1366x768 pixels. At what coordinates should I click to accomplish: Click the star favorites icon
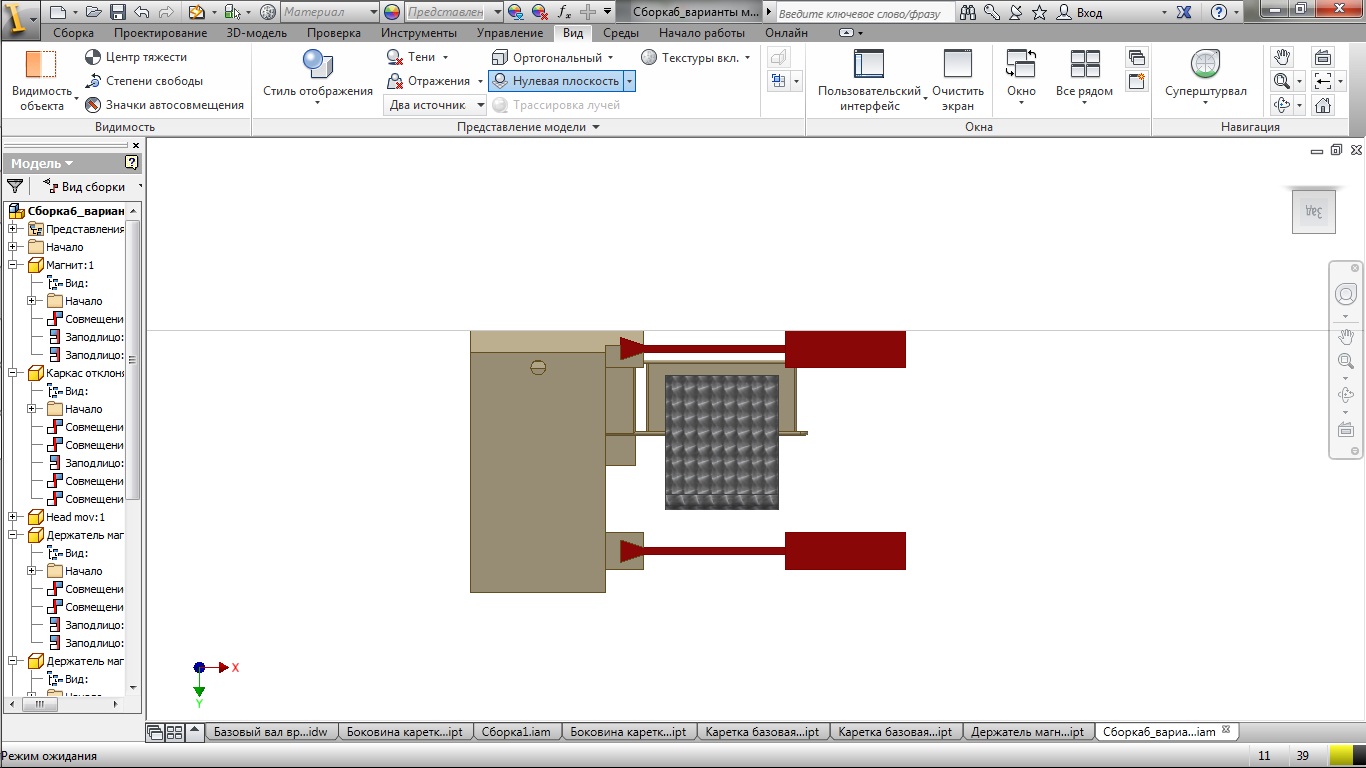click(1040, 13)
